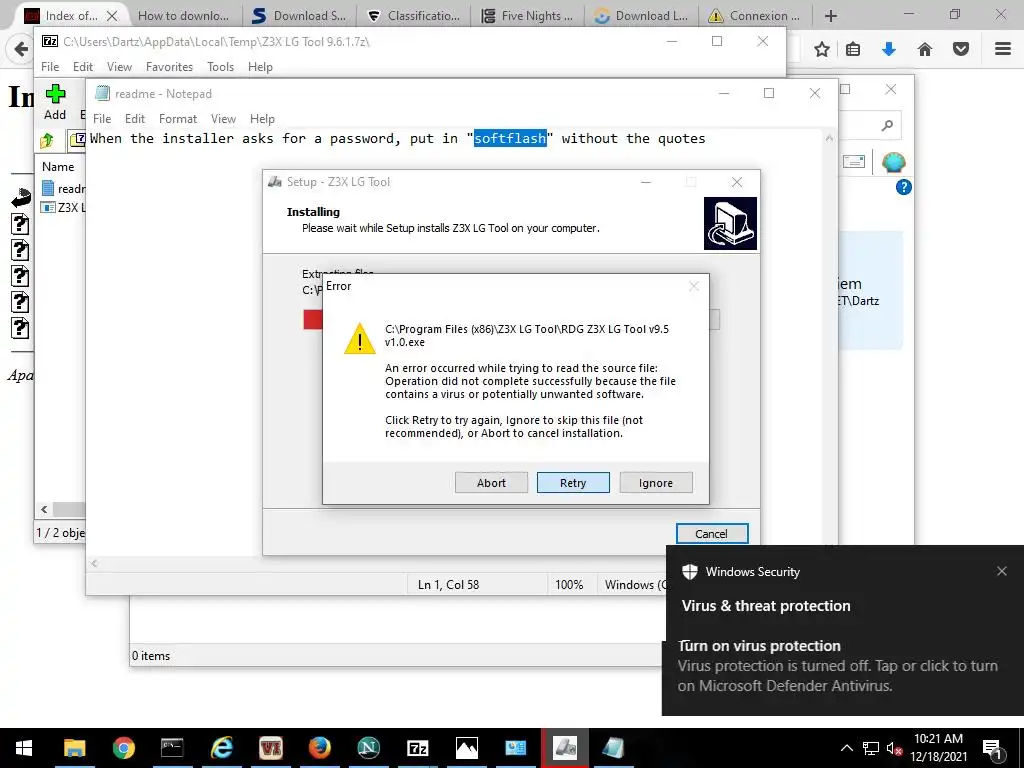Open 7-Zip Tools menu

point(220,67)
